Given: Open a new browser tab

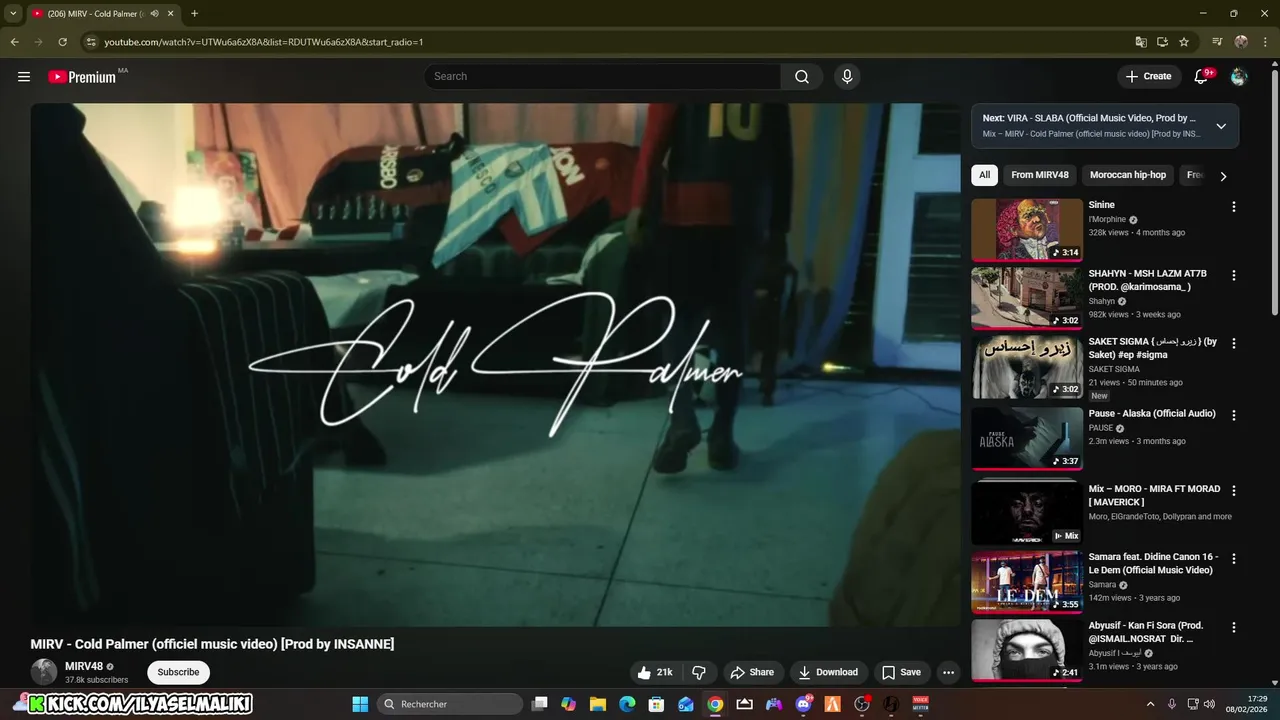Looking at the screenshot, I should point(194,14).
